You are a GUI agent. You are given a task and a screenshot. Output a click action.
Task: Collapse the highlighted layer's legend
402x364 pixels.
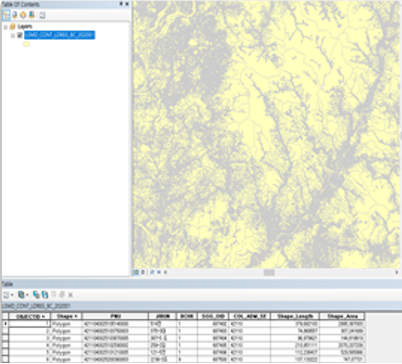pyautogui.click(x=13, y=35)
